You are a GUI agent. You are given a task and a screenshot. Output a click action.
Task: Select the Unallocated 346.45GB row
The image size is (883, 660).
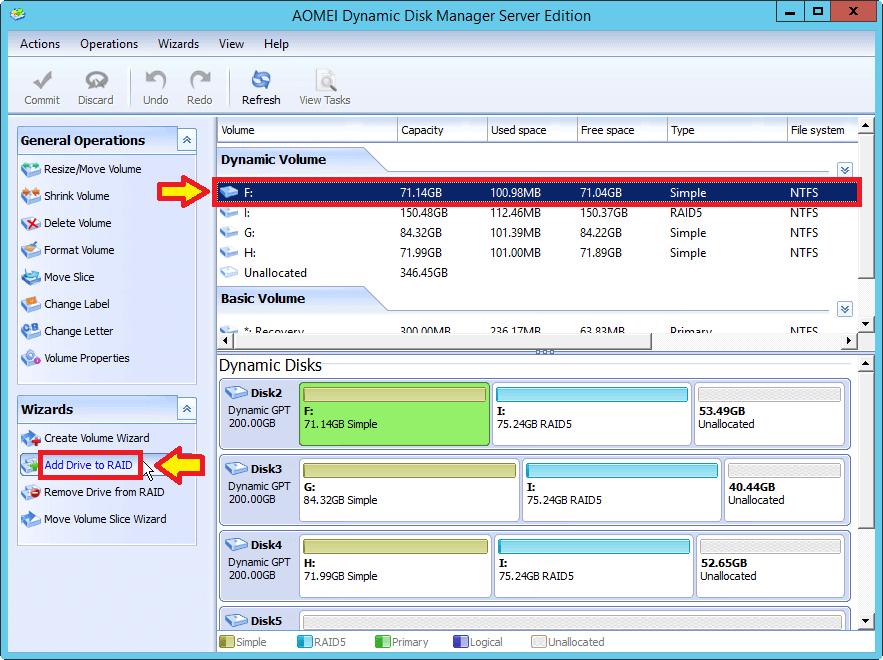tap(537, 273)
